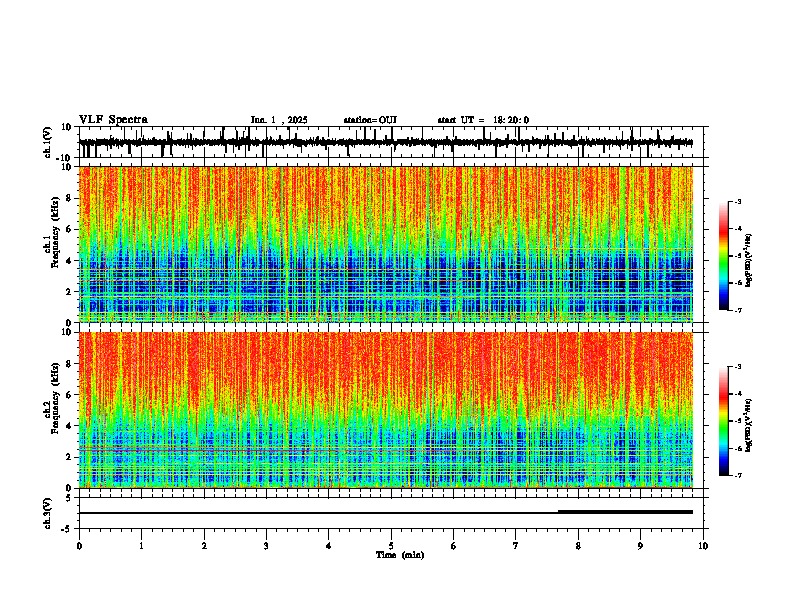Click the "3" time axis tick label
The height and width of the screenshot is (612, 792).
[266, 546]
